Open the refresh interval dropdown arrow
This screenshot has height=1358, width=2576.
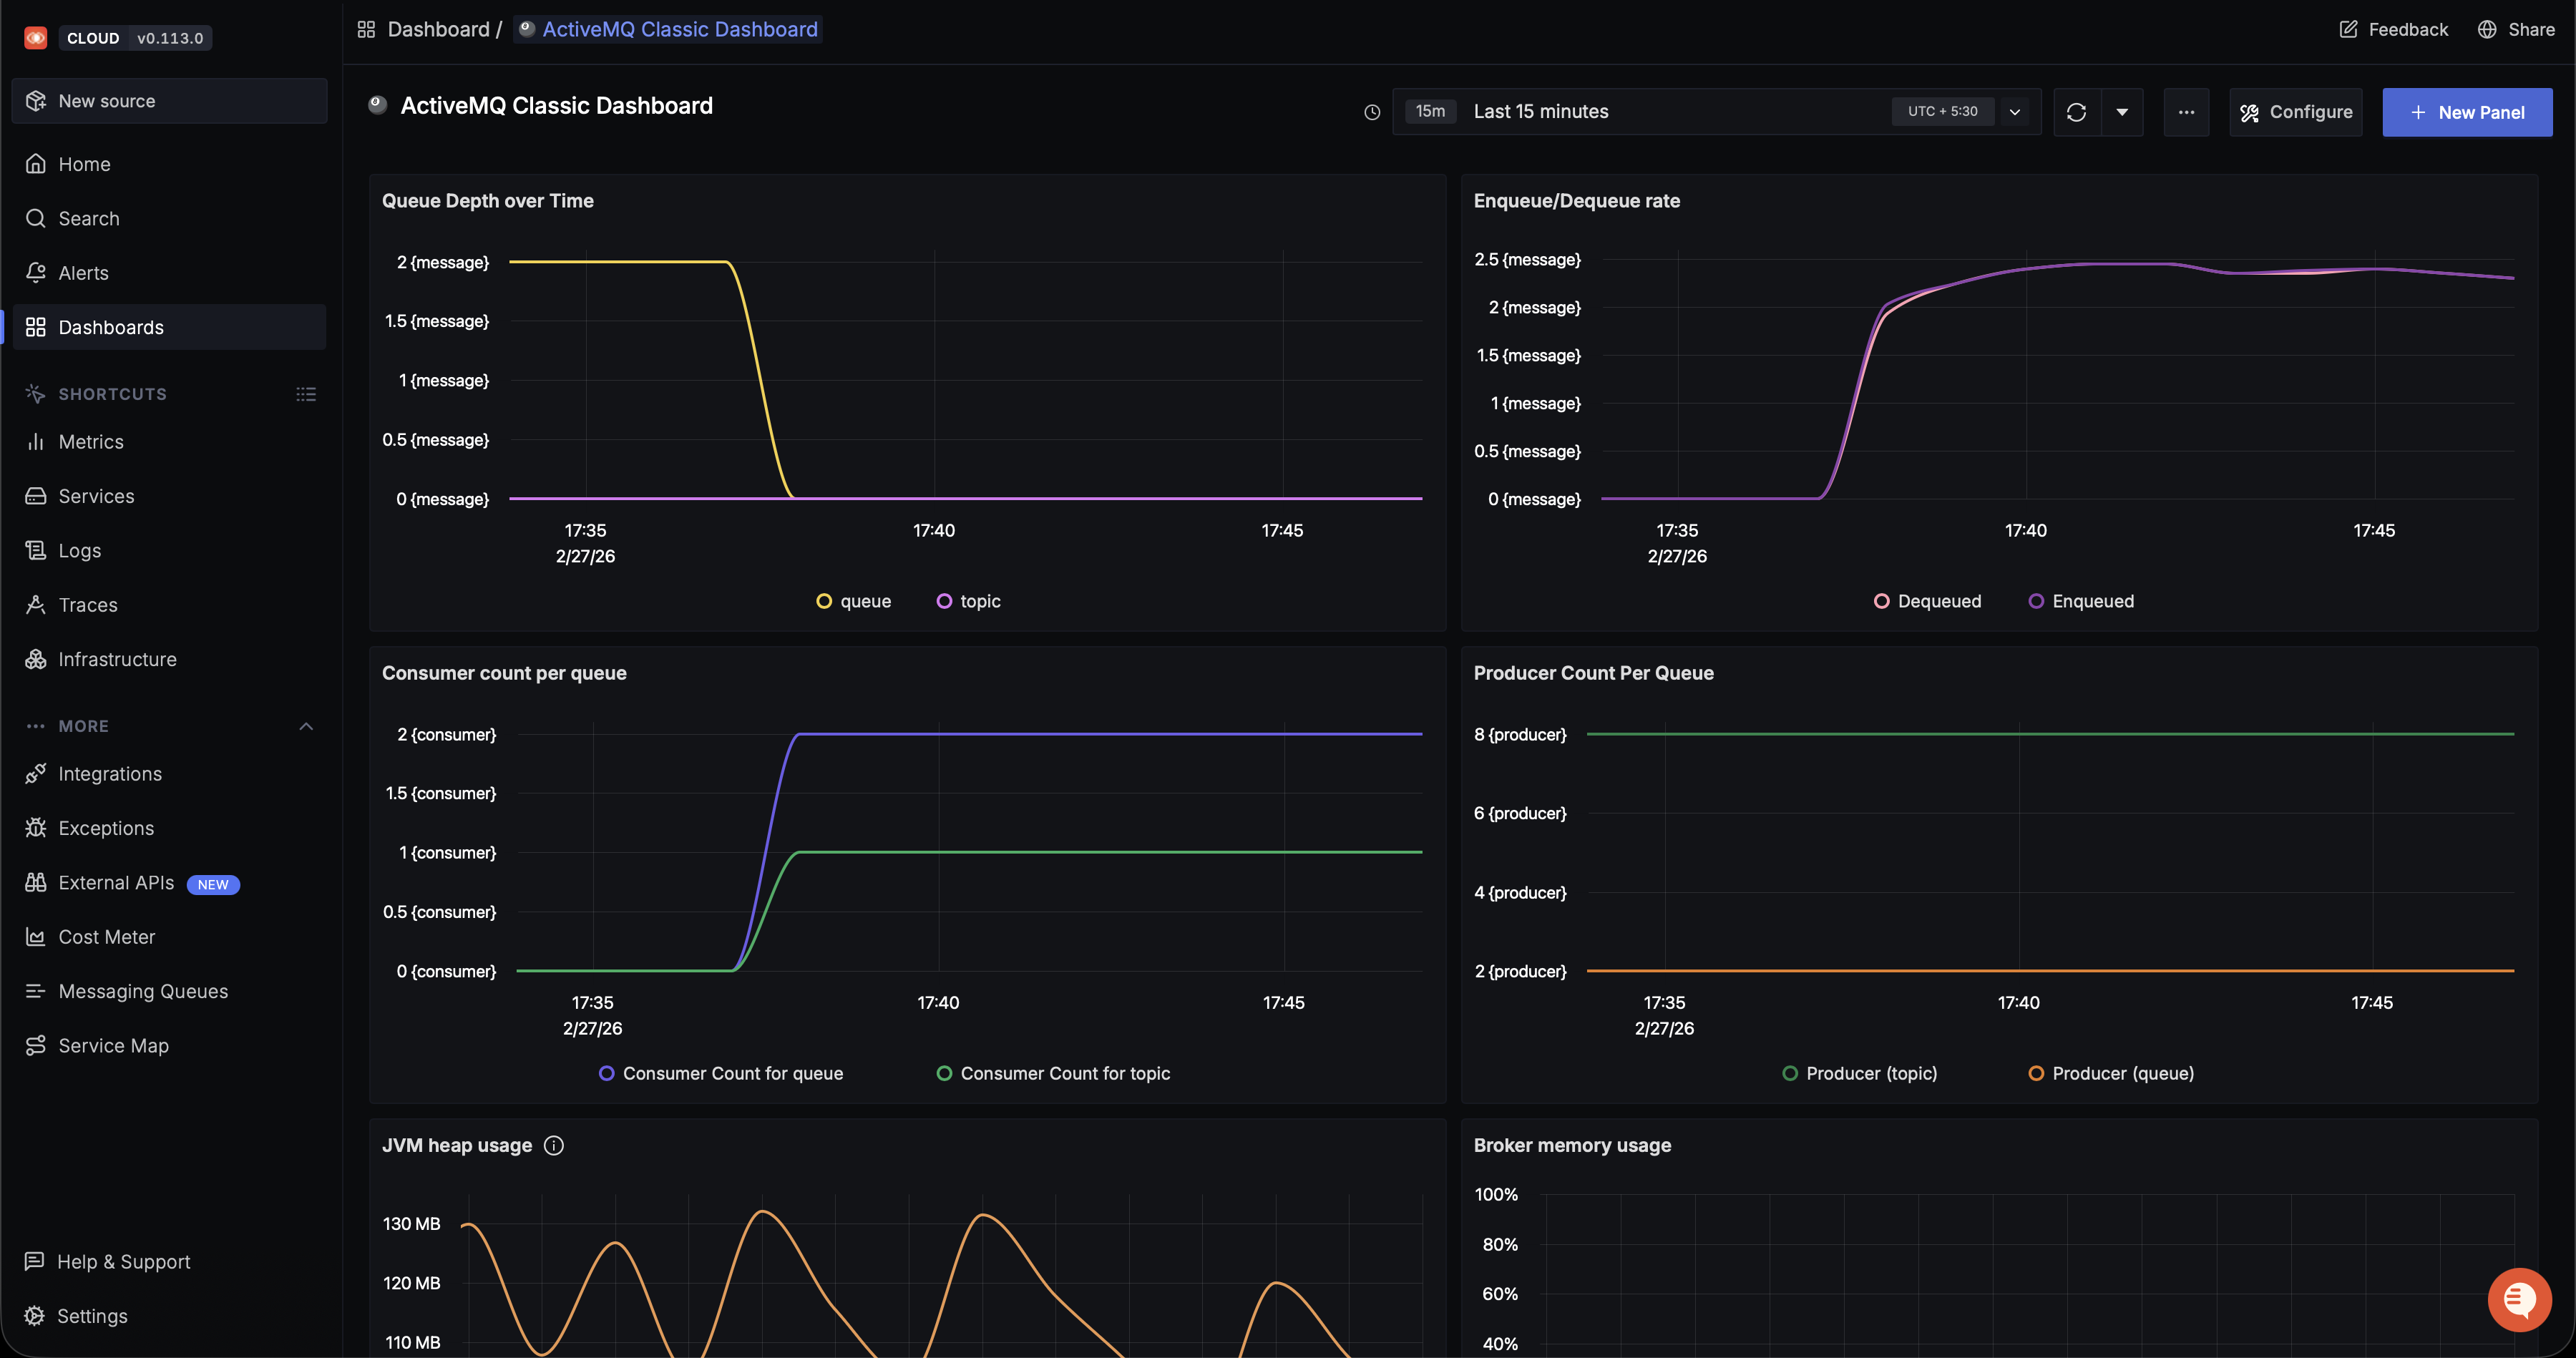(2122, 112)
